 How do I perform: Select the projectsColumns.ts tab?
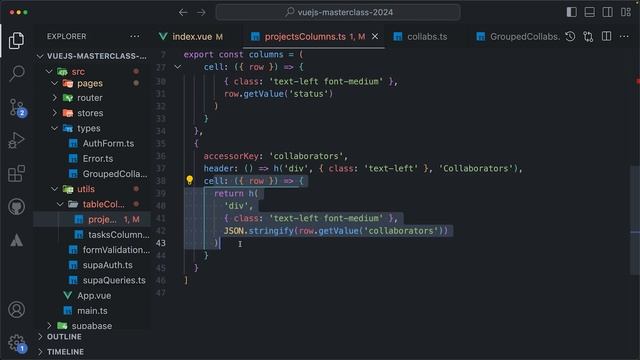coord(304,37)
